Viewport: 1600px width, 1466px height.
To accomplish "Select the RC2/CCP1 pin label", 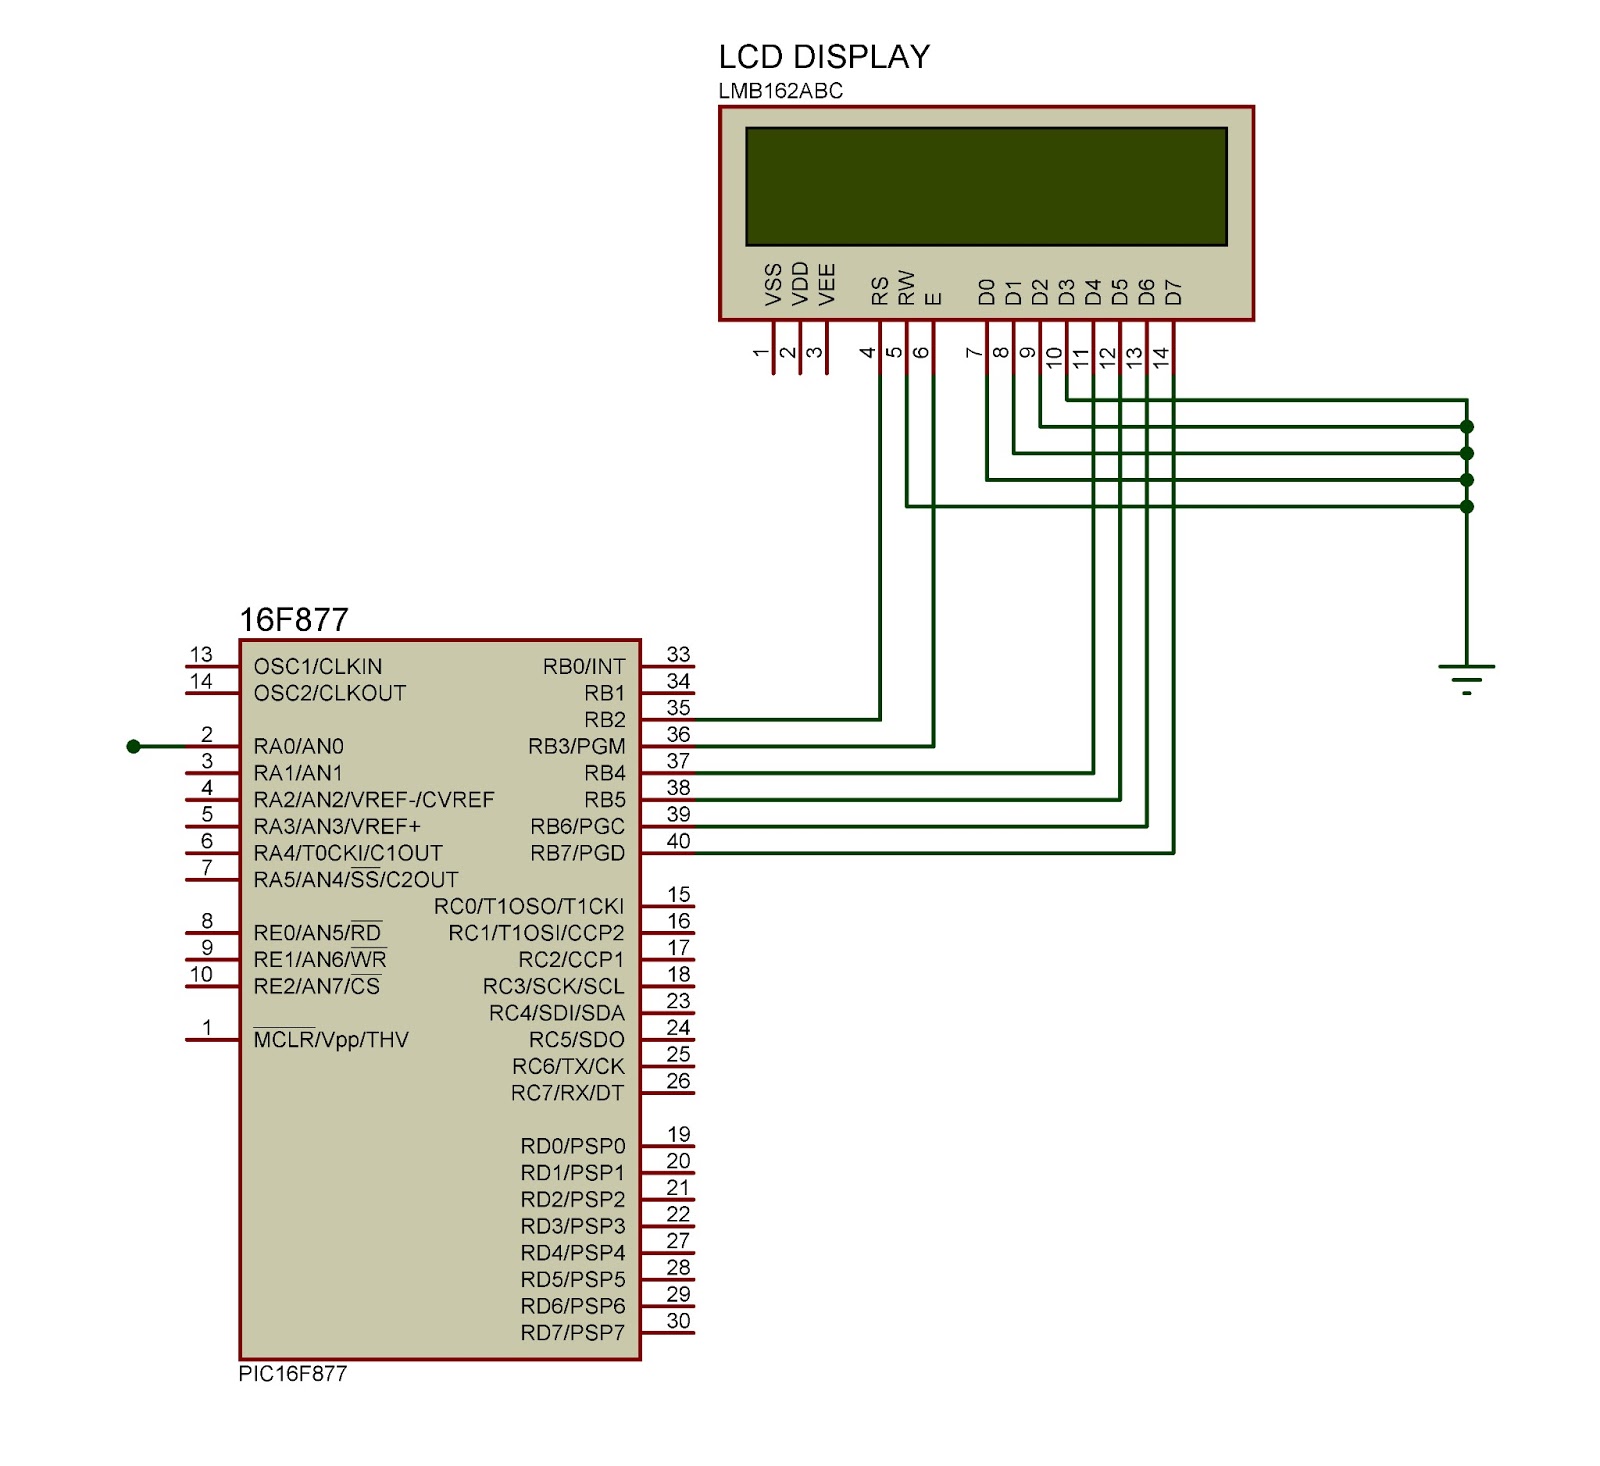I will click(571, 960).
